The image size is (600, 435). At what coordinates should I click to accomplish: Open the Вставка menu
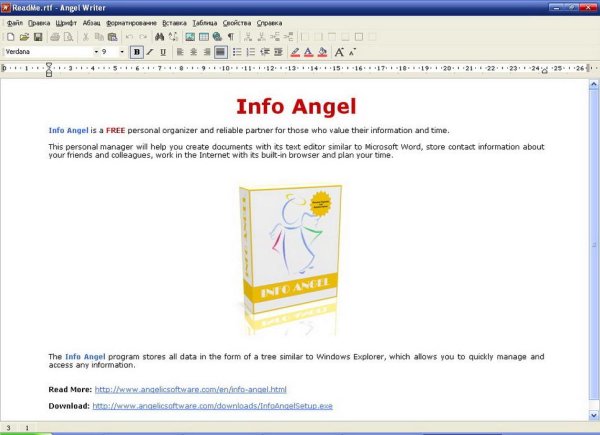tap(174, 23)
